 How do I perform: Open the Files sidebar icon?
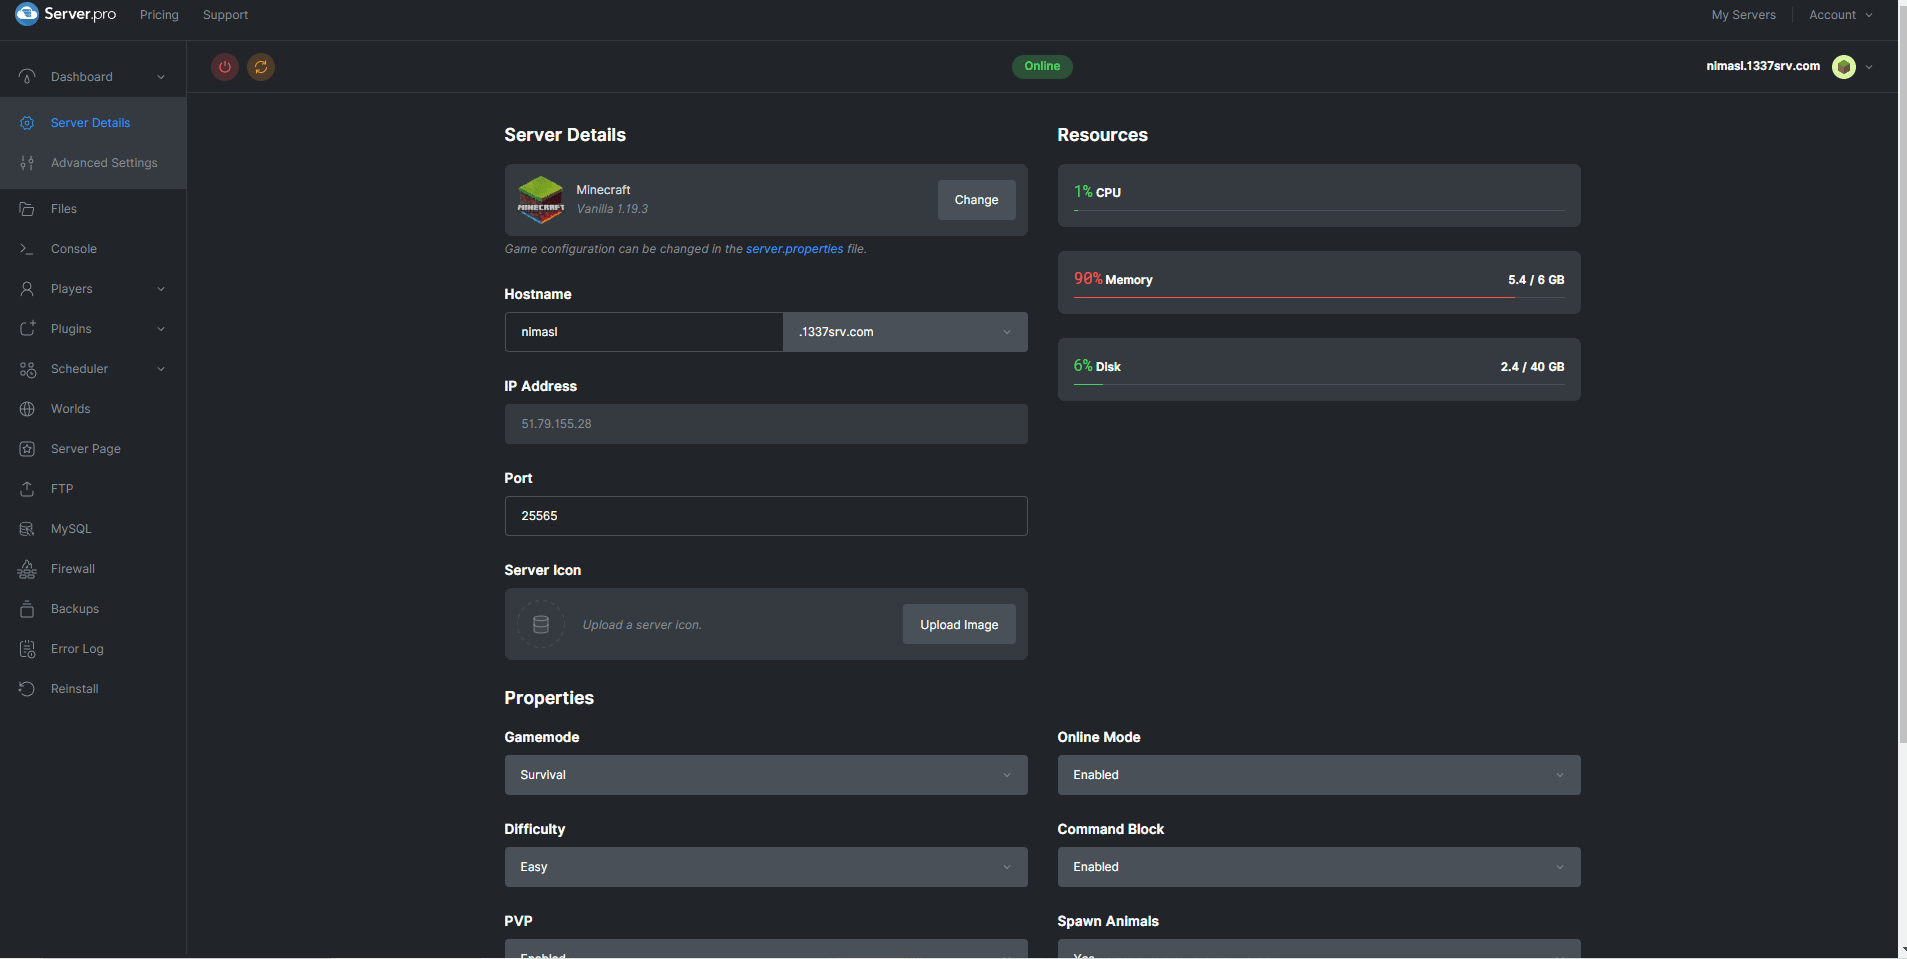tap(27, 209)
